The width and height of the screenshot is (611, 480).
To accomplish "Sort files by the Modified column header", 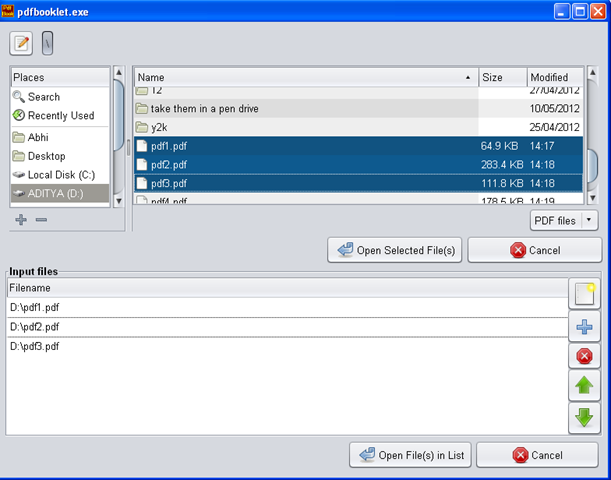I will 555,77.
